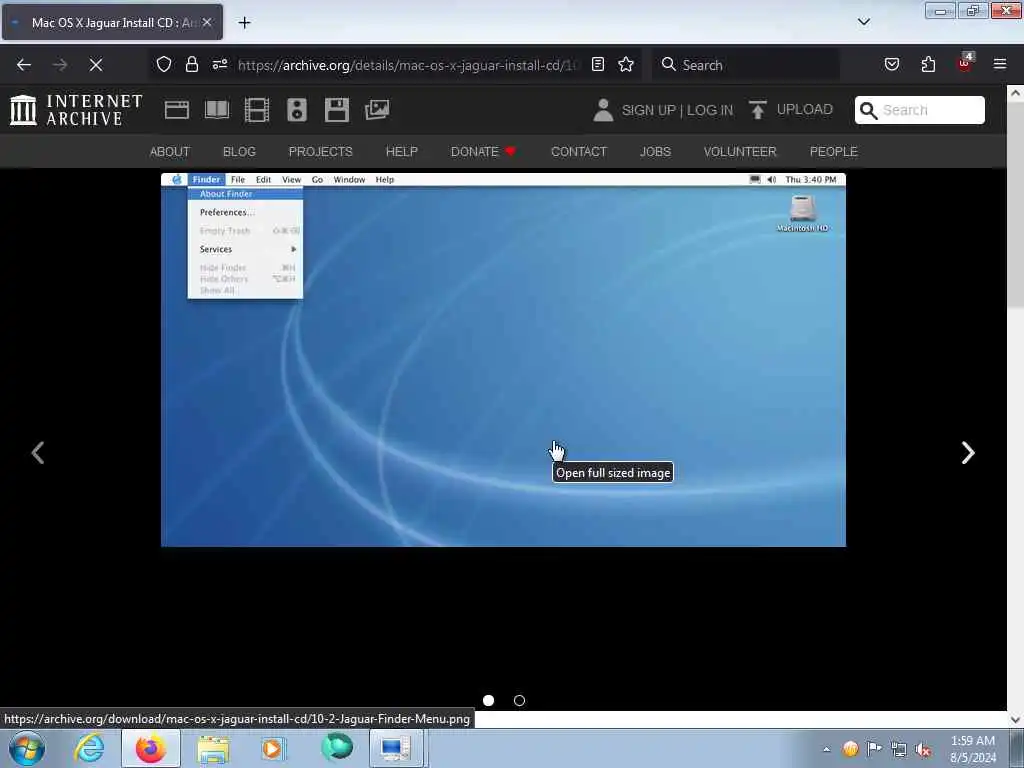The width and height of the screenshot is (1024, 768).
Task: Open the BLOG menu item
Action: point(239,152)
